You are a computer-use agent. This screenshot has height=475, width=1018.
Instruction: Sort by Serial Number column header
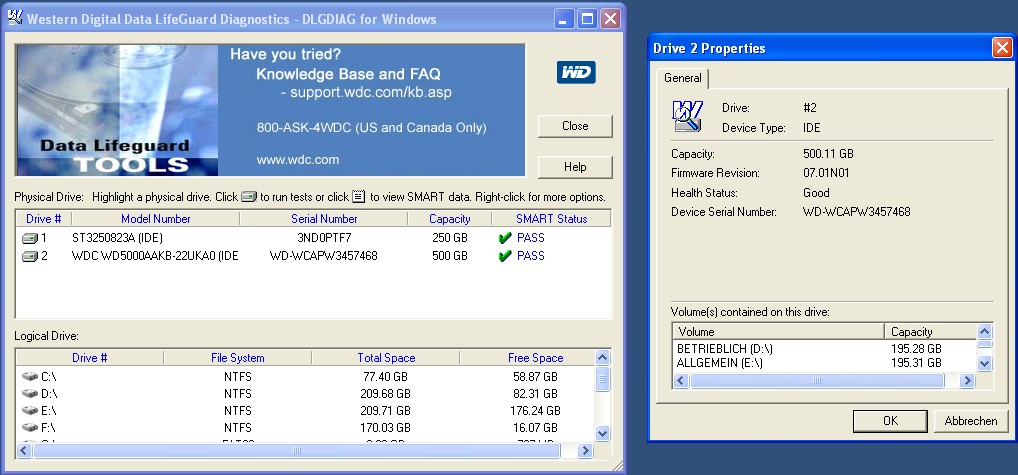pos(324,219)
